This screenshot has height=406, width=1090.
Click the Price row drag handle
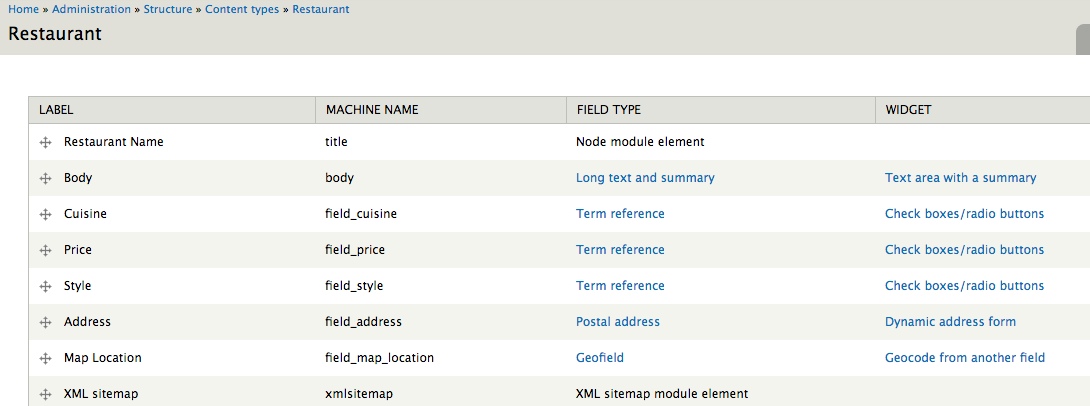(45, 251)
